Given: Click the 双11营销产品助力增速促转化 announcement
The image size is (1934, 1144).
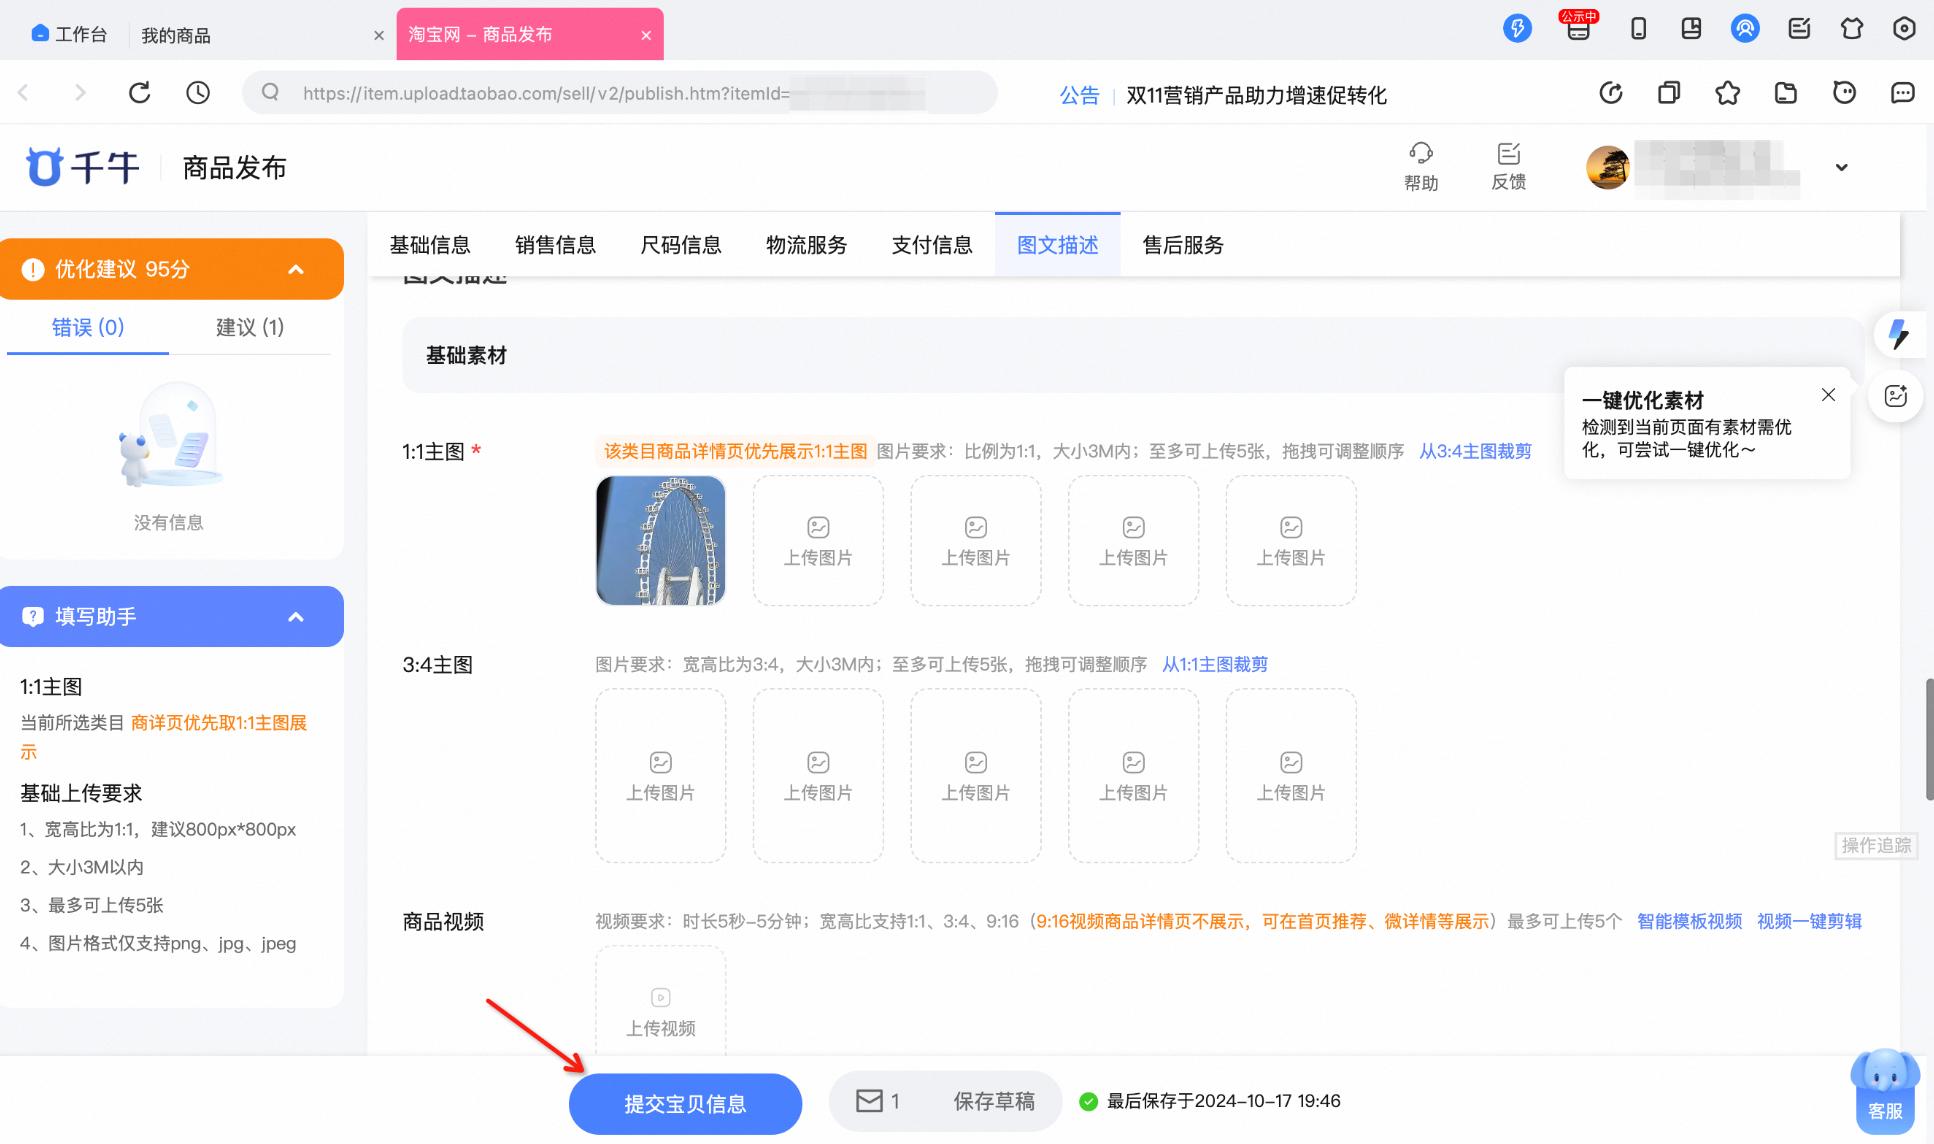Looking at the screenshot, I should pos(1256,95).
